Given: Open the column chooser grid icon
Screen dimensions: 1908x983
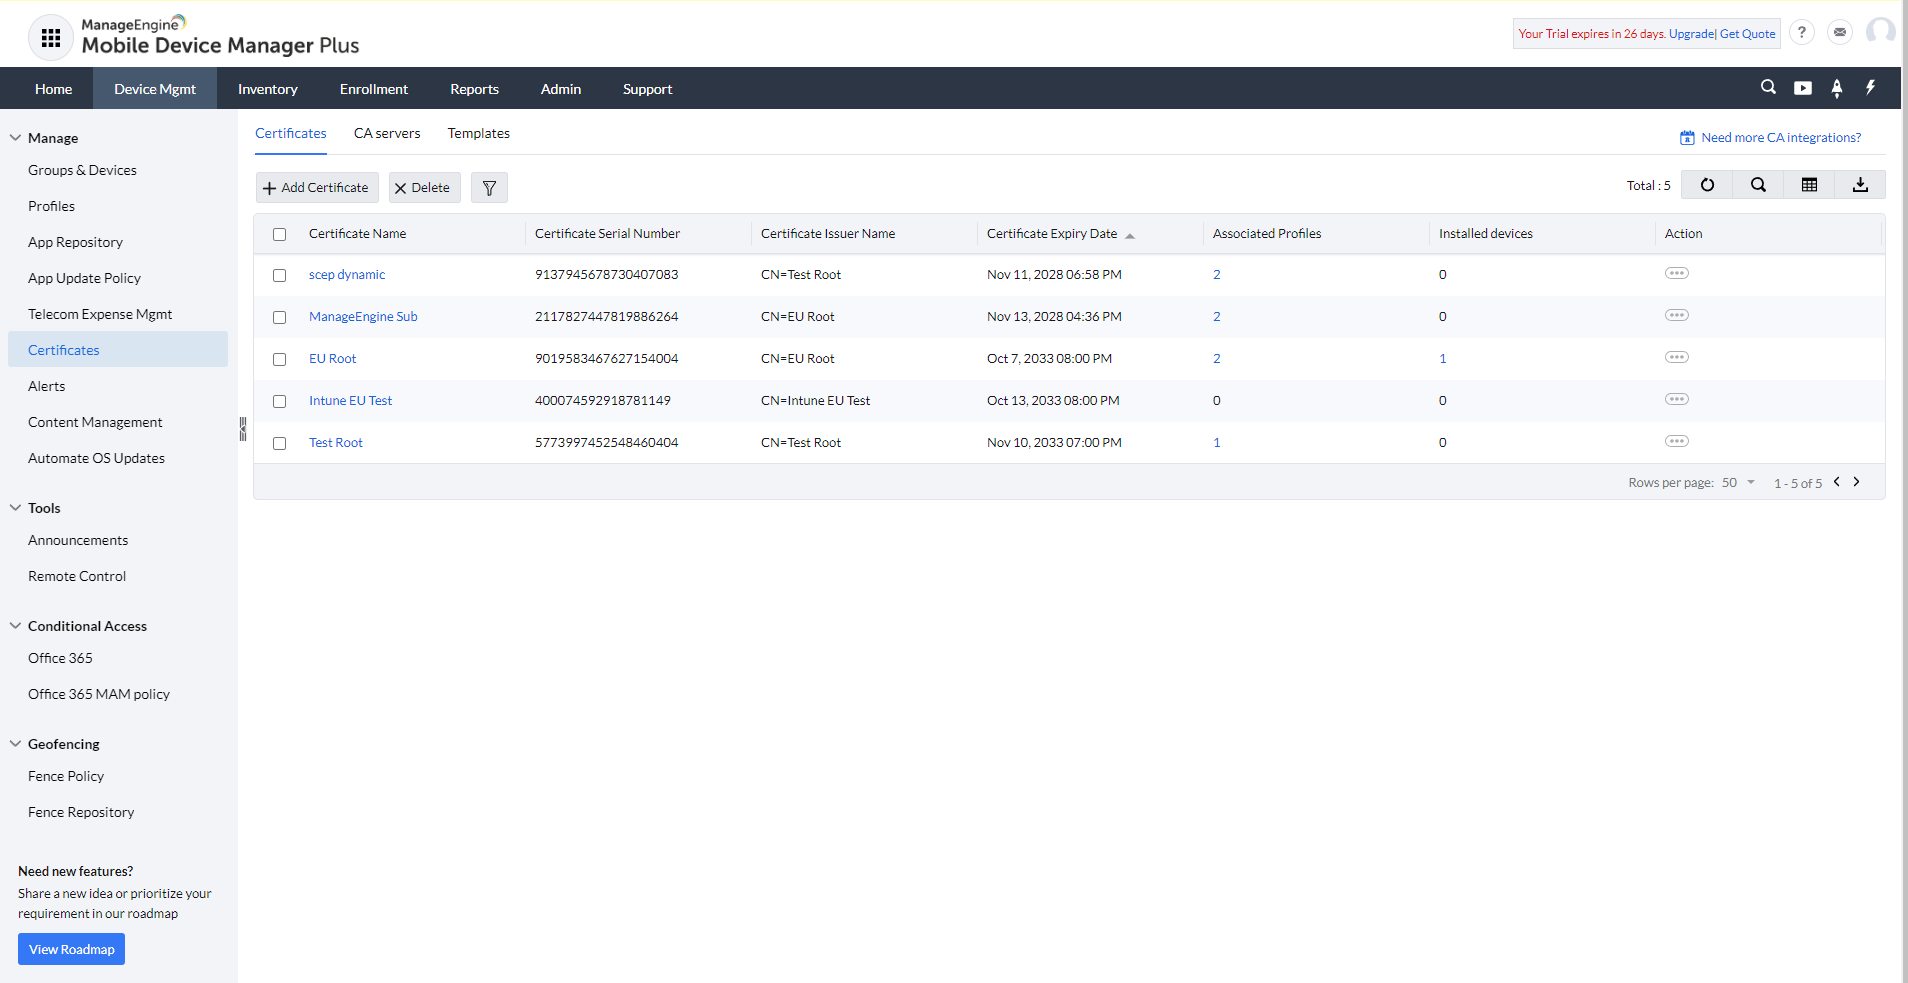Looking at the screenshot, I should (x=1809, y=185).
